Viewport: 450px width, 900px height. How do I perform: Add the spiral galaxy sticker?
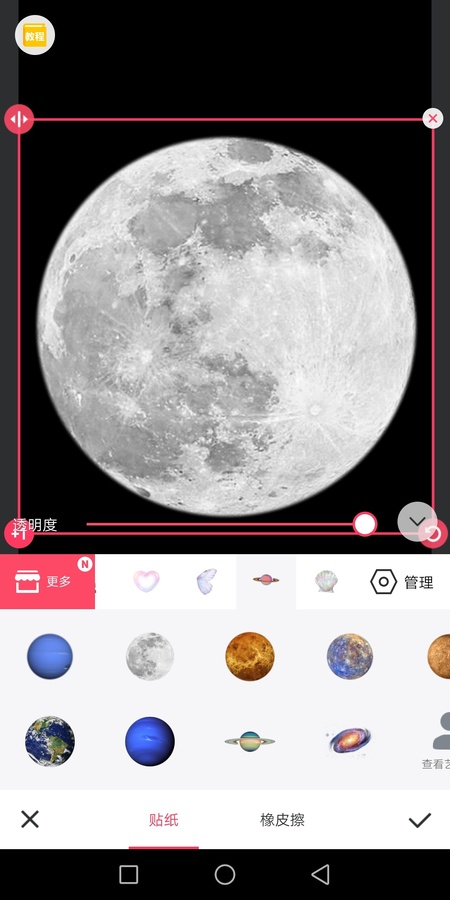(350, 740)
